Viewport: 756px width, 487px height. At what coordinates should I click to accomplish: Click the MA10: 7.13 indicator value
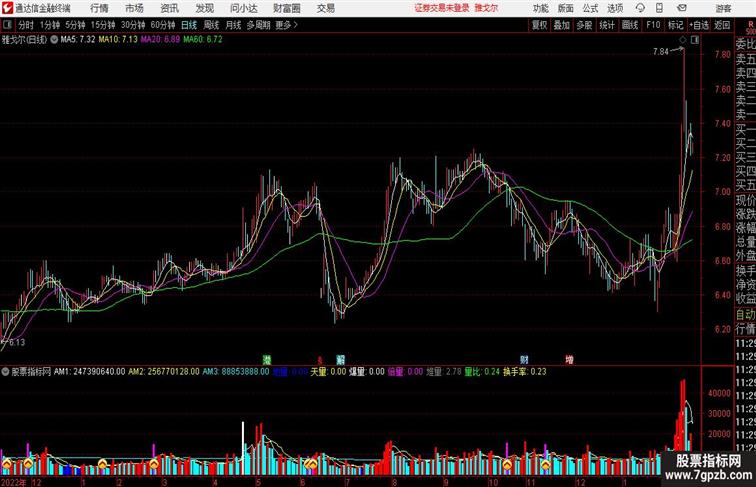[118, 40]
